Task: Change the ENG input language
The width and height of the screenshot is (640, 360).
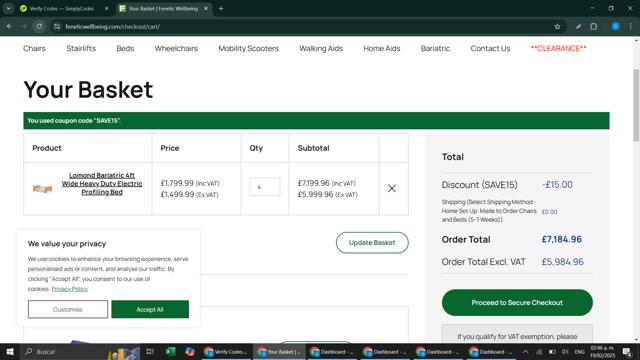Action: (x=580, y=351)
